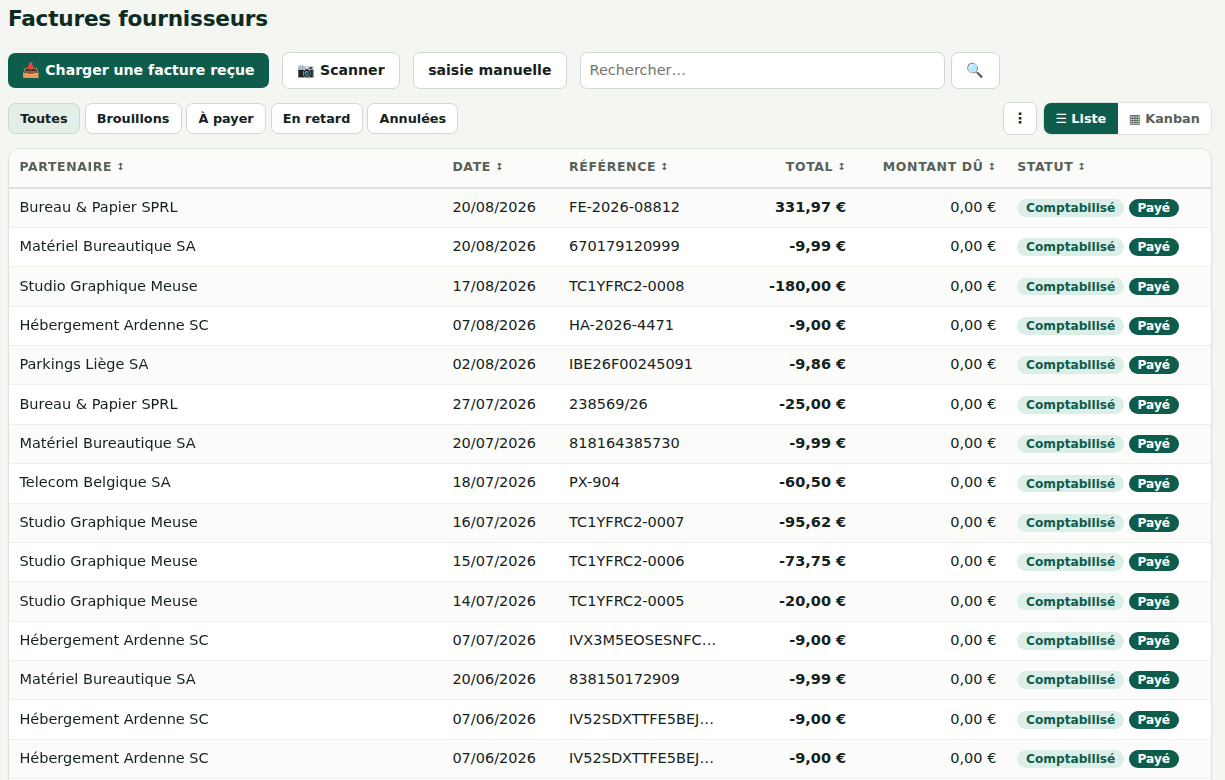Switch to Liste view
Viewport: 1225px width, 780px height.
click(x=1081, y=118)
